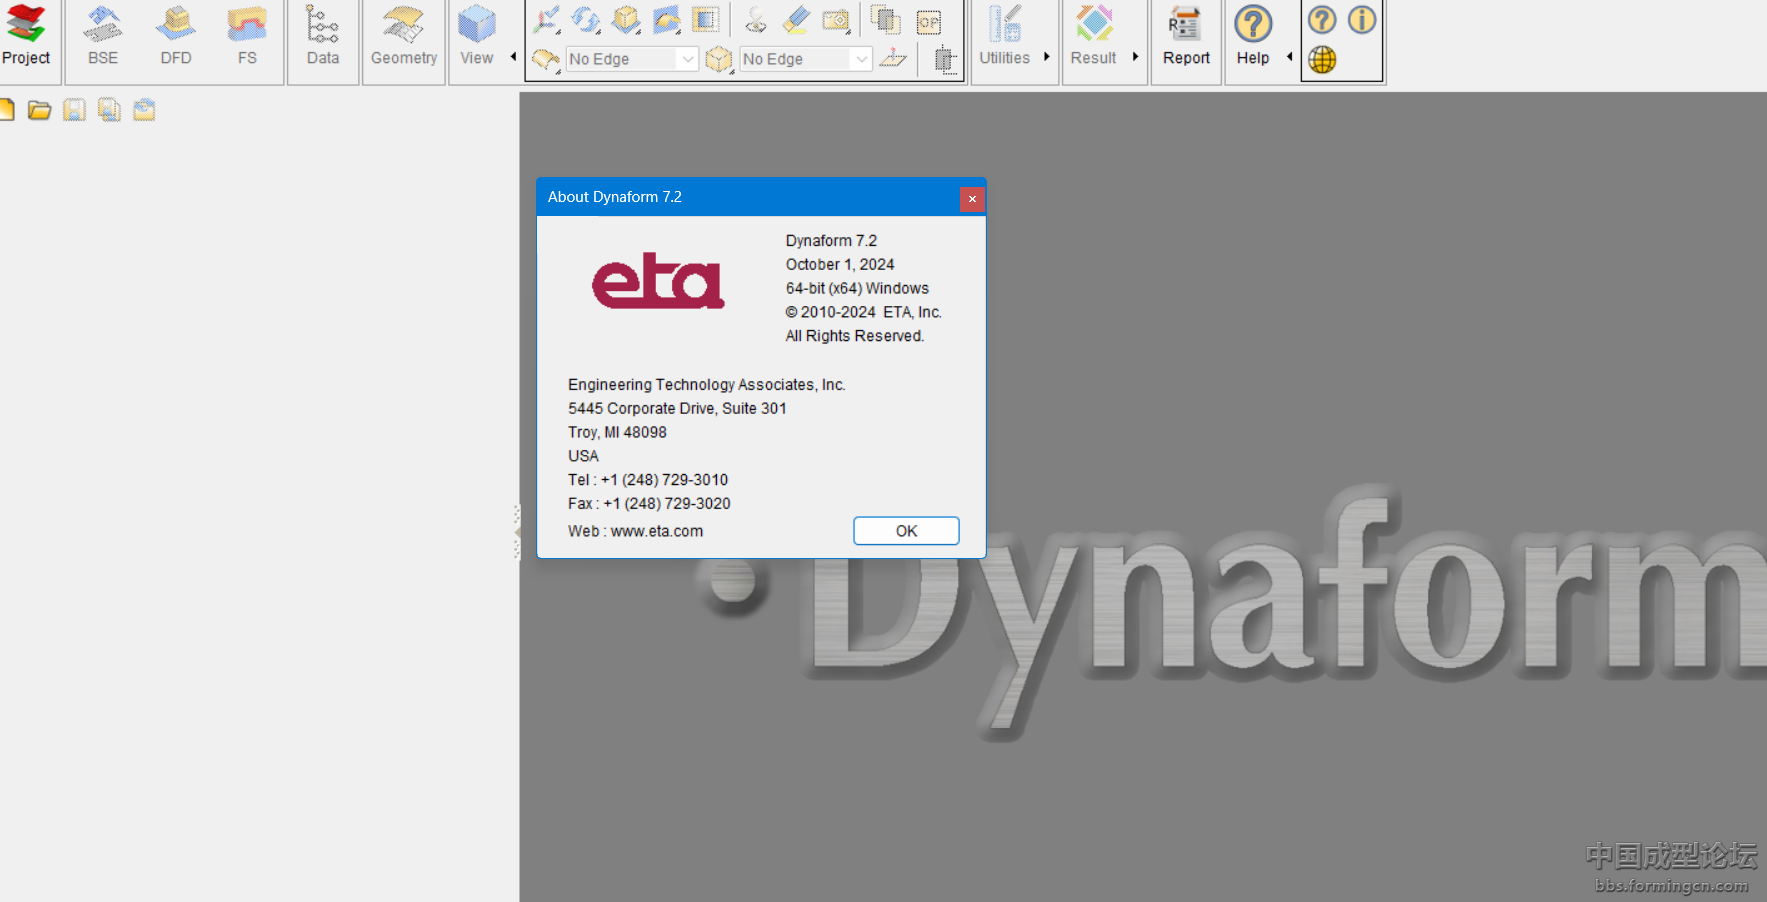Click the import file box icon

(144, 110)
